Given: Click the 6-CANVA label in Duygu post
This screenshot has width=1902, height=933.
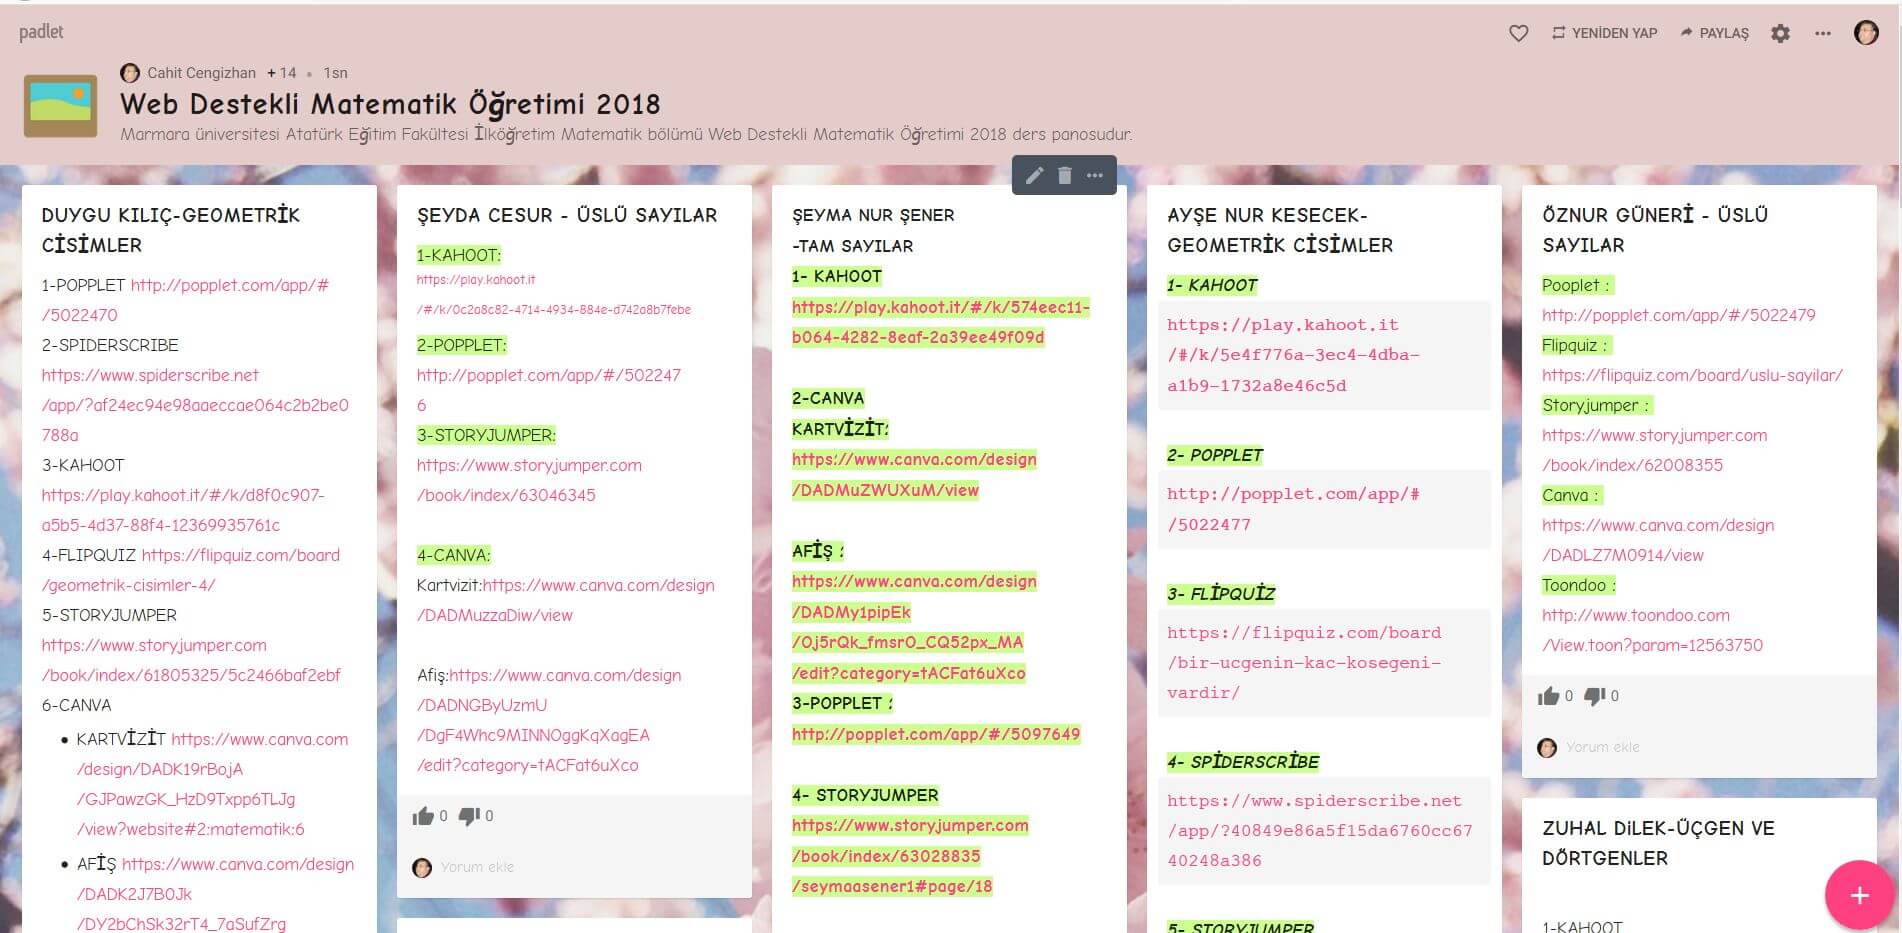Looking at the screenshot, I should point(76,705).
